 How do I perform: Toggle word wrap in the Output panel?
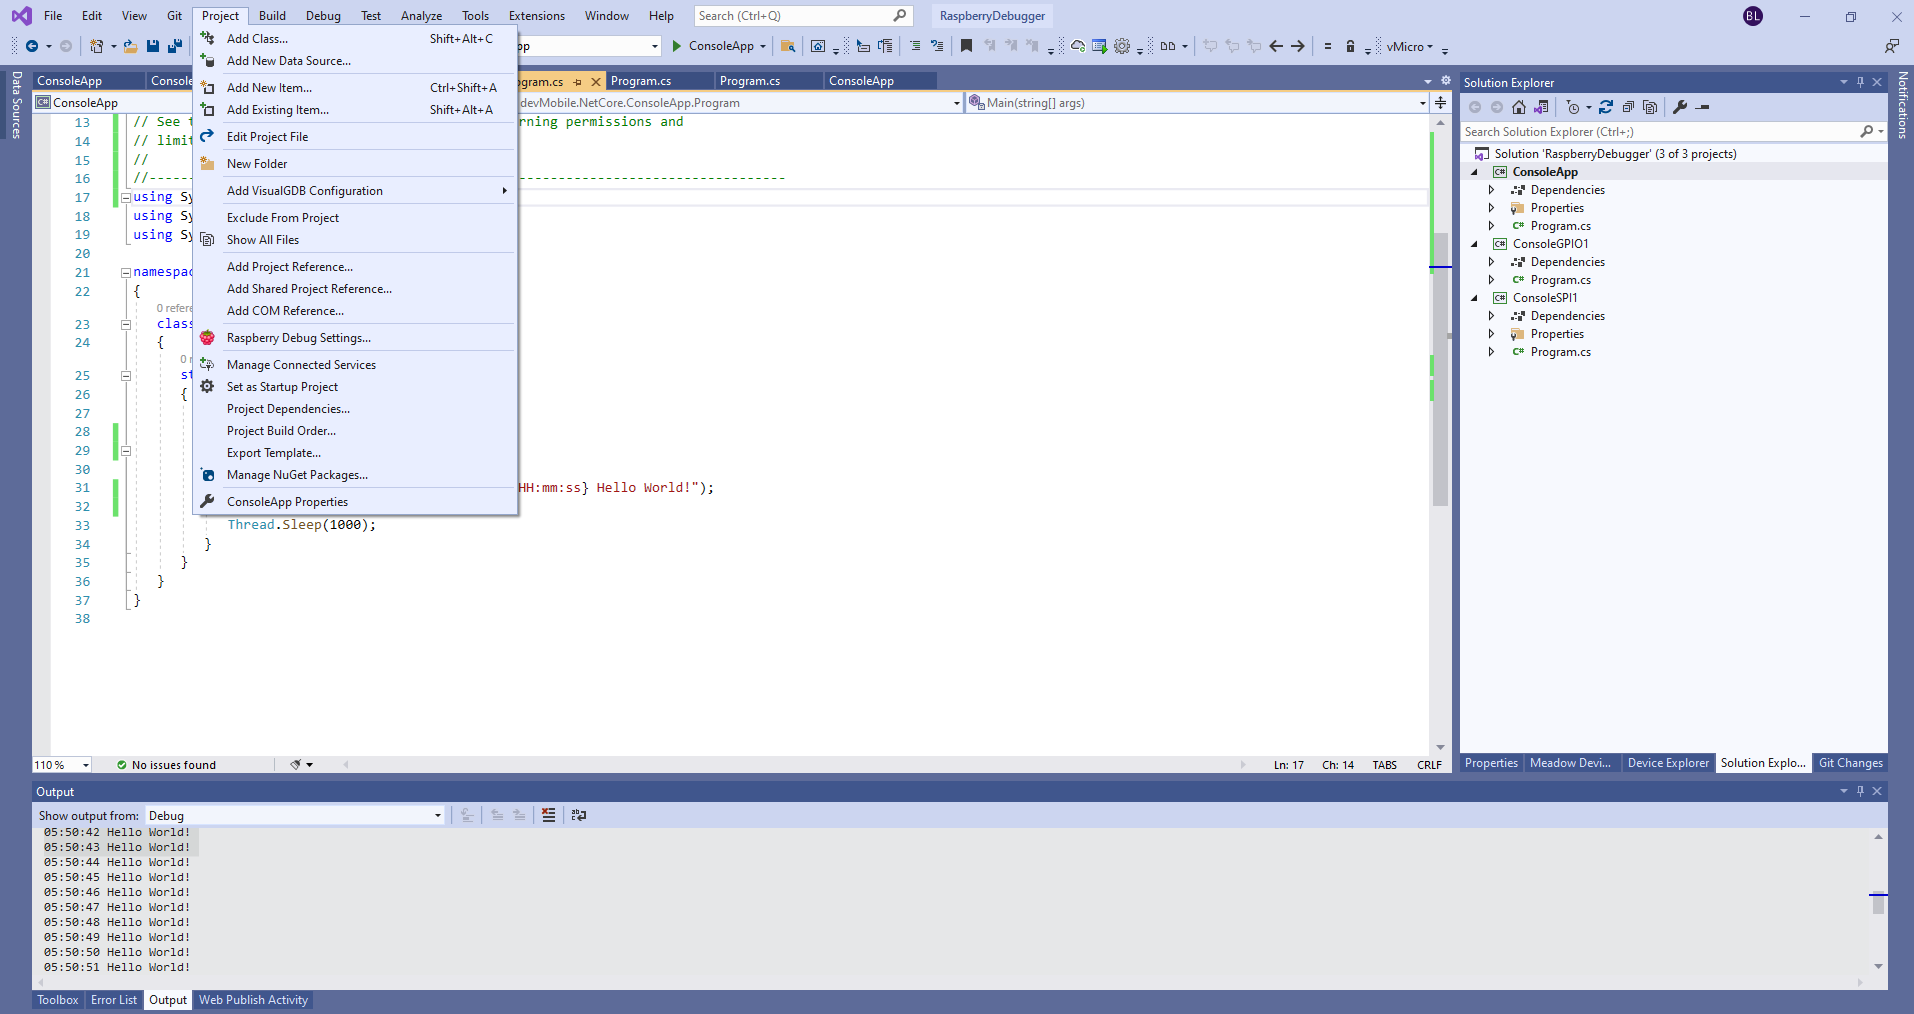(x=579, y=815)
